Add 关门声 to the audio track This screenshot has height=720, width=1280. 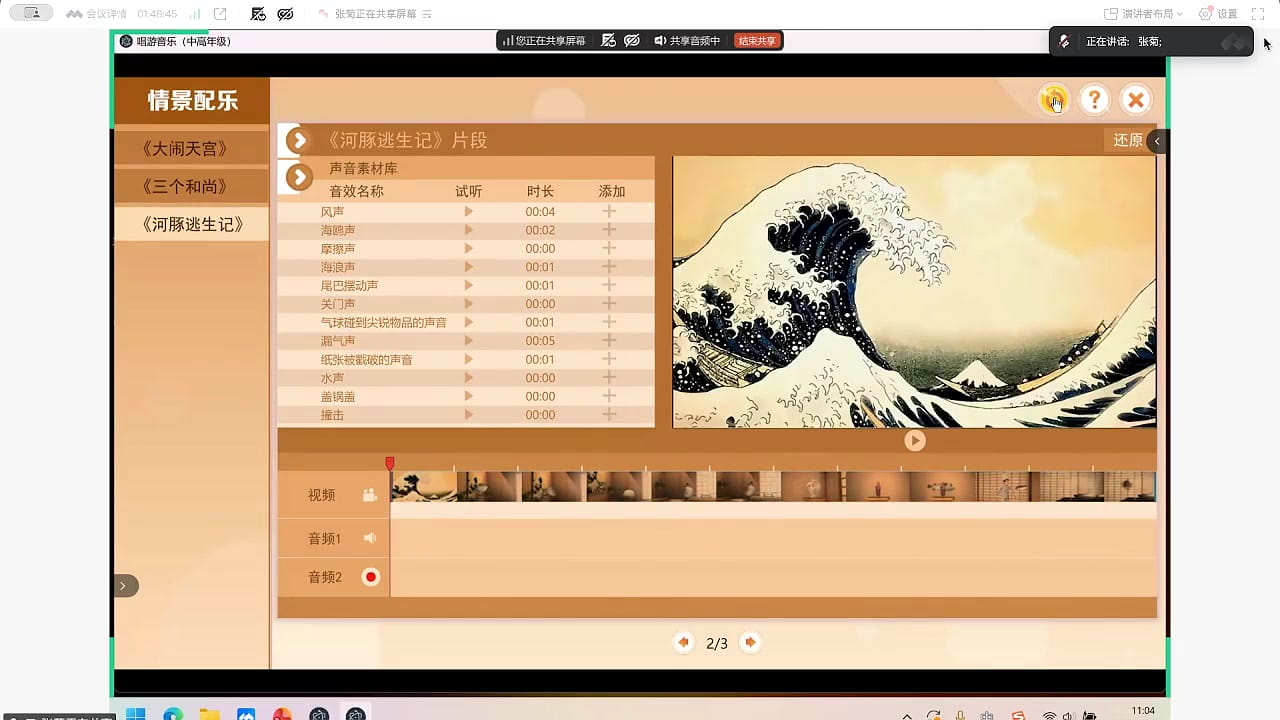coord(609,304)
